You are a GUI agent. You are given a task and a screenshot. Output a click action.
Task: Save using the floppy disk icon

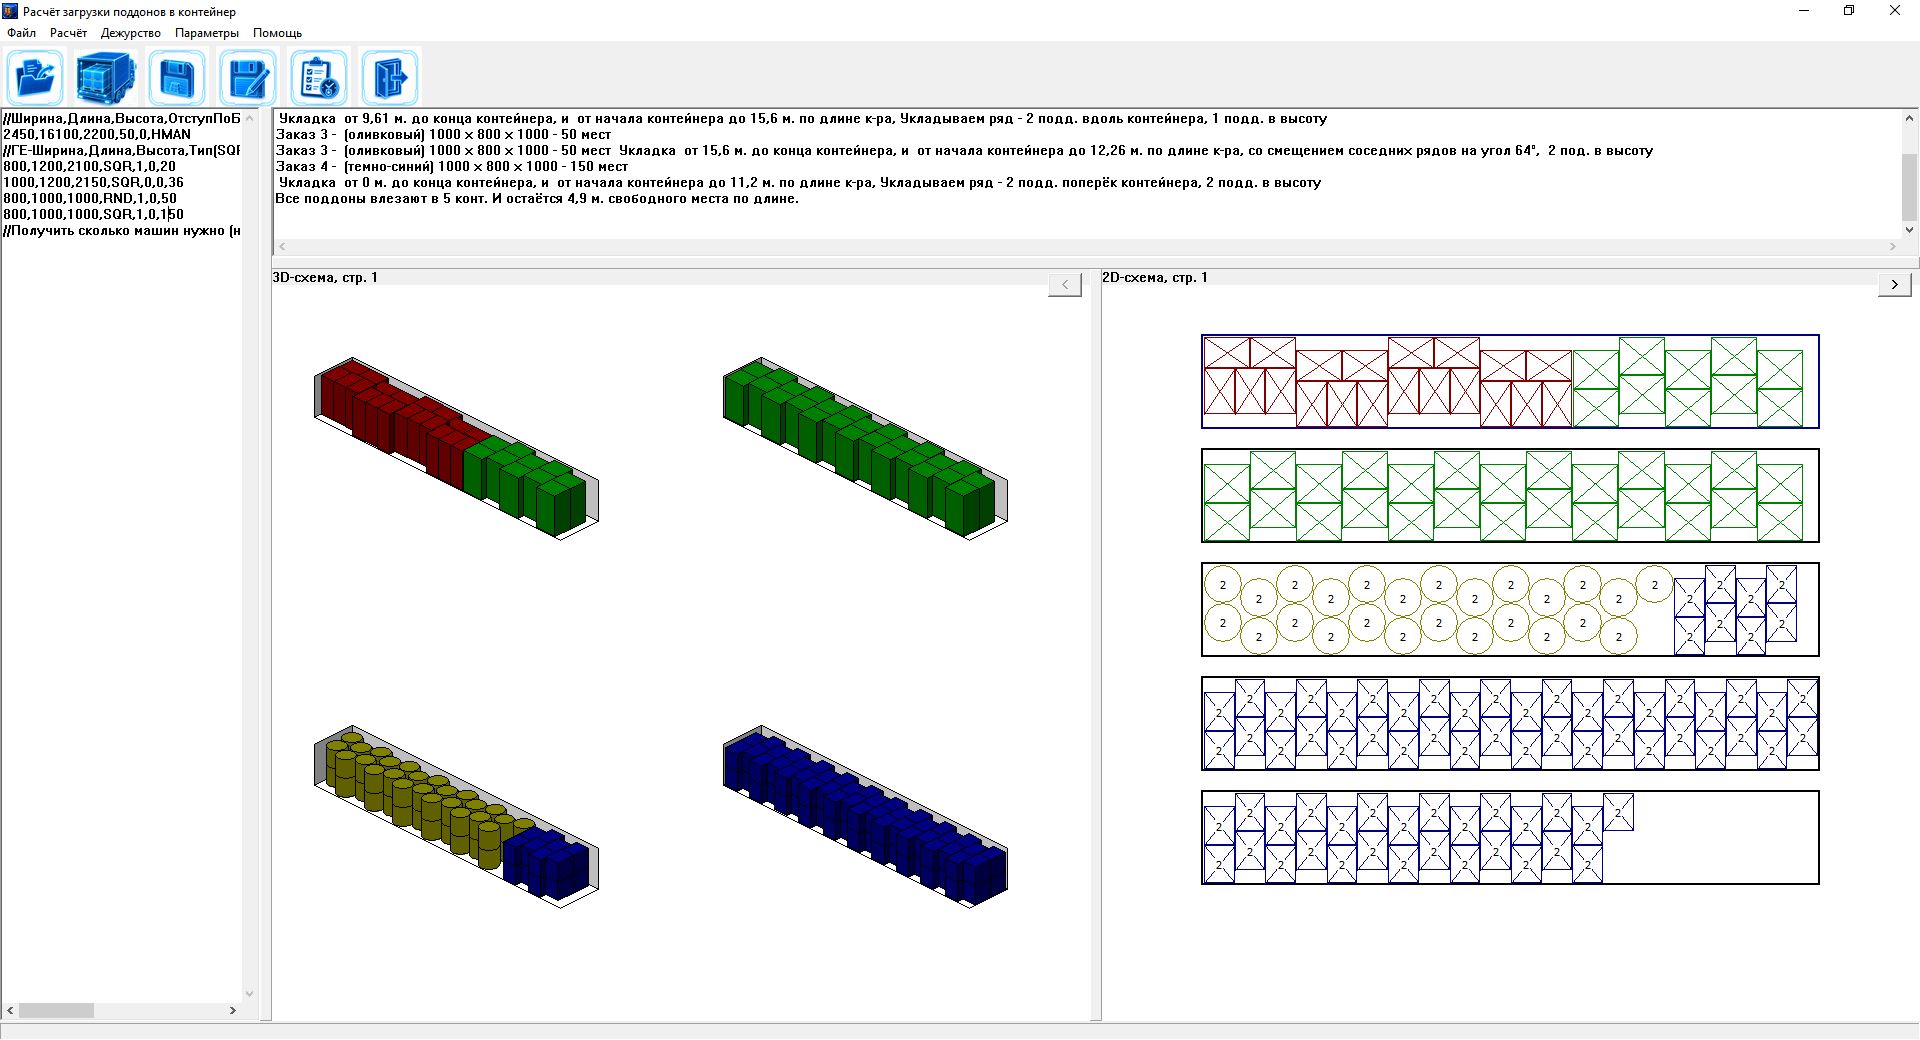tap(177, 78)
